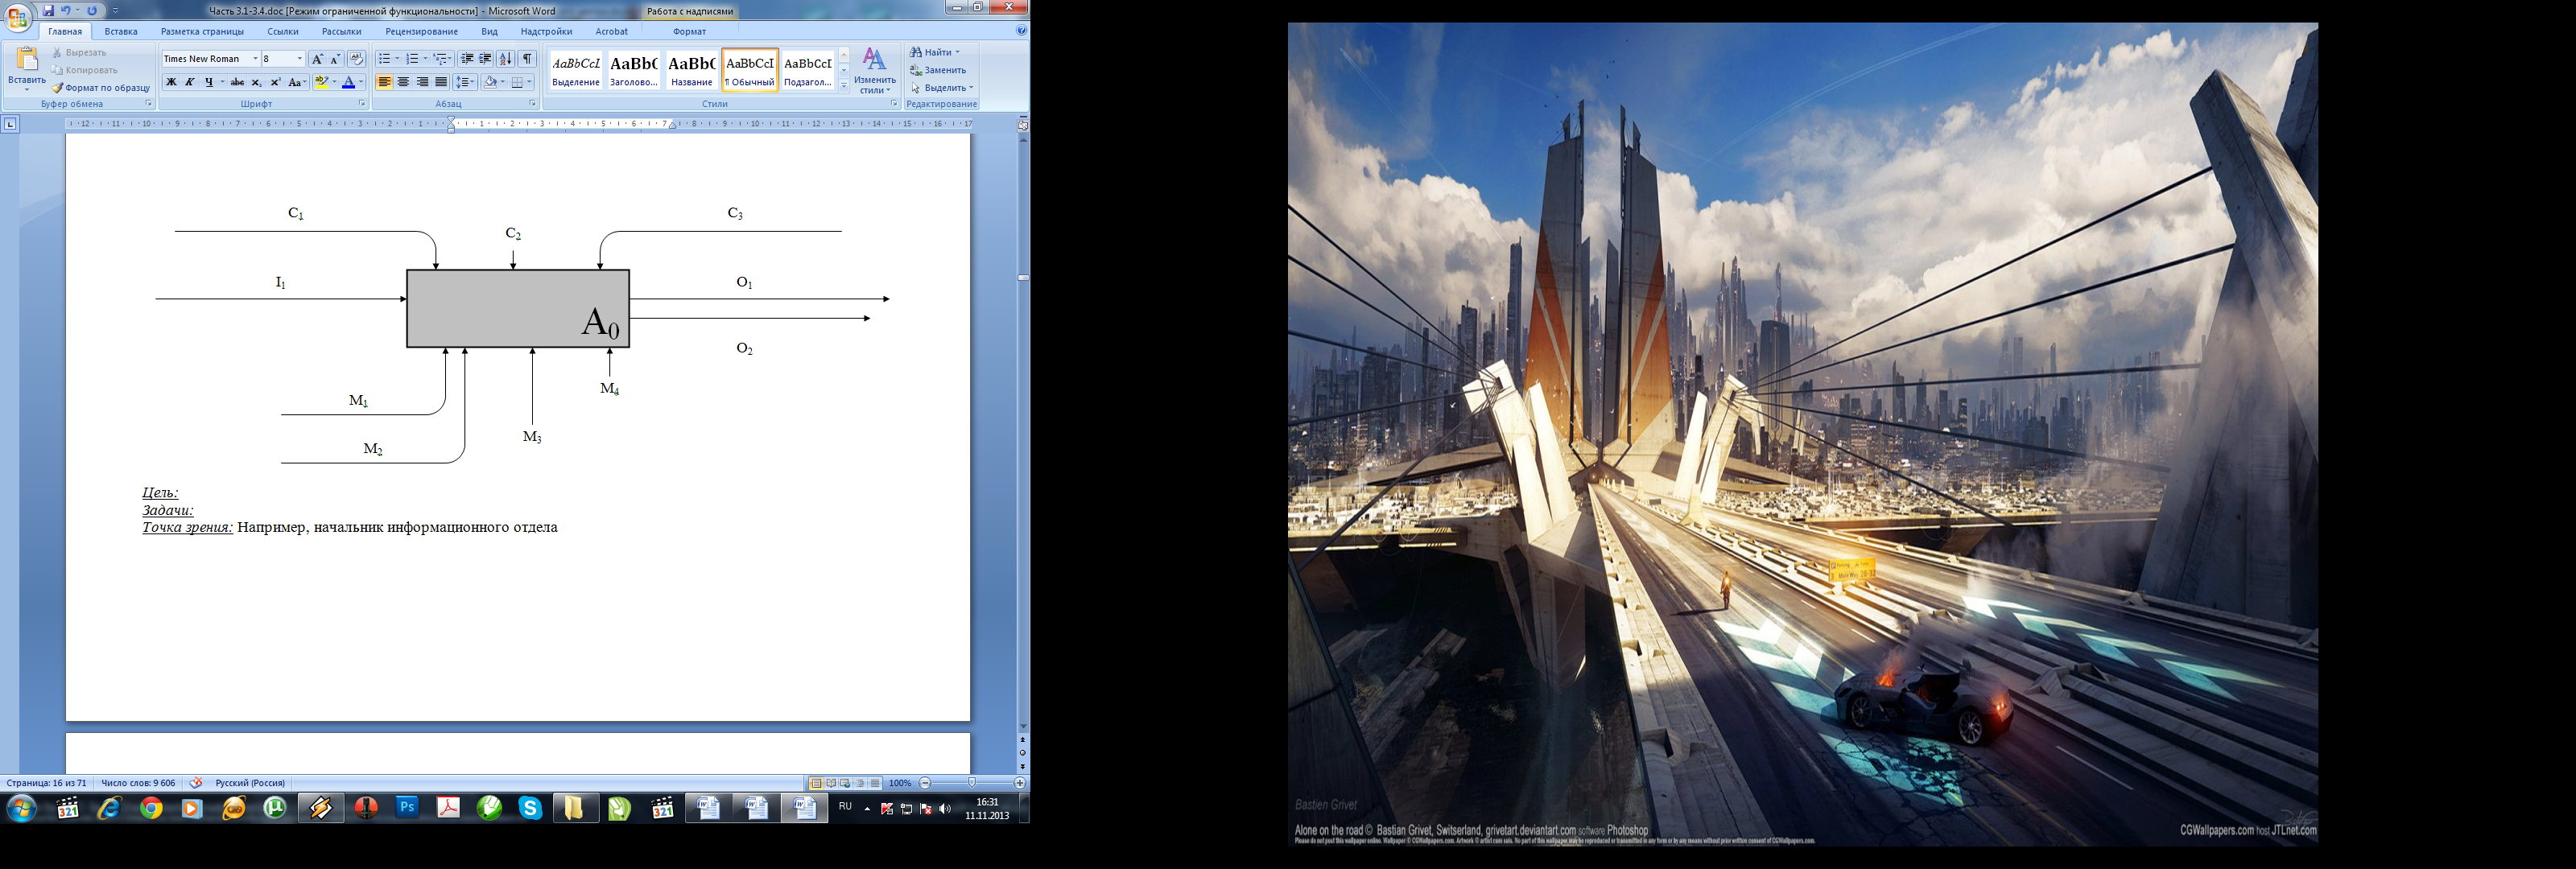Open Paragraph dialog launcher (Абзац)
Image resolution: width=2576 pixels, height=869 pixels.
(x=532, y=103)
